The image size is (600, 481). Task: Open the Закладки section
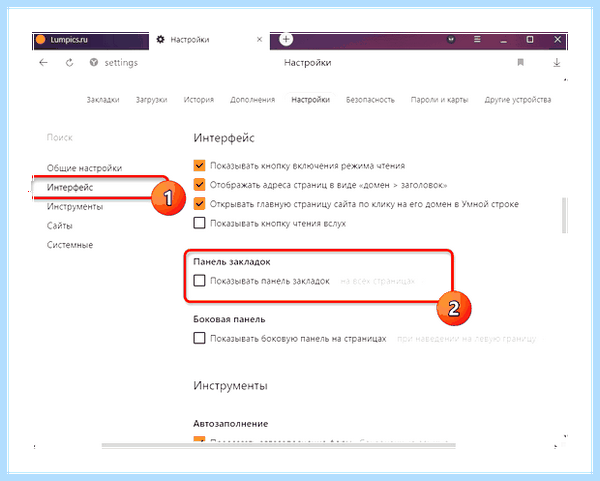(x=103, y=100)
